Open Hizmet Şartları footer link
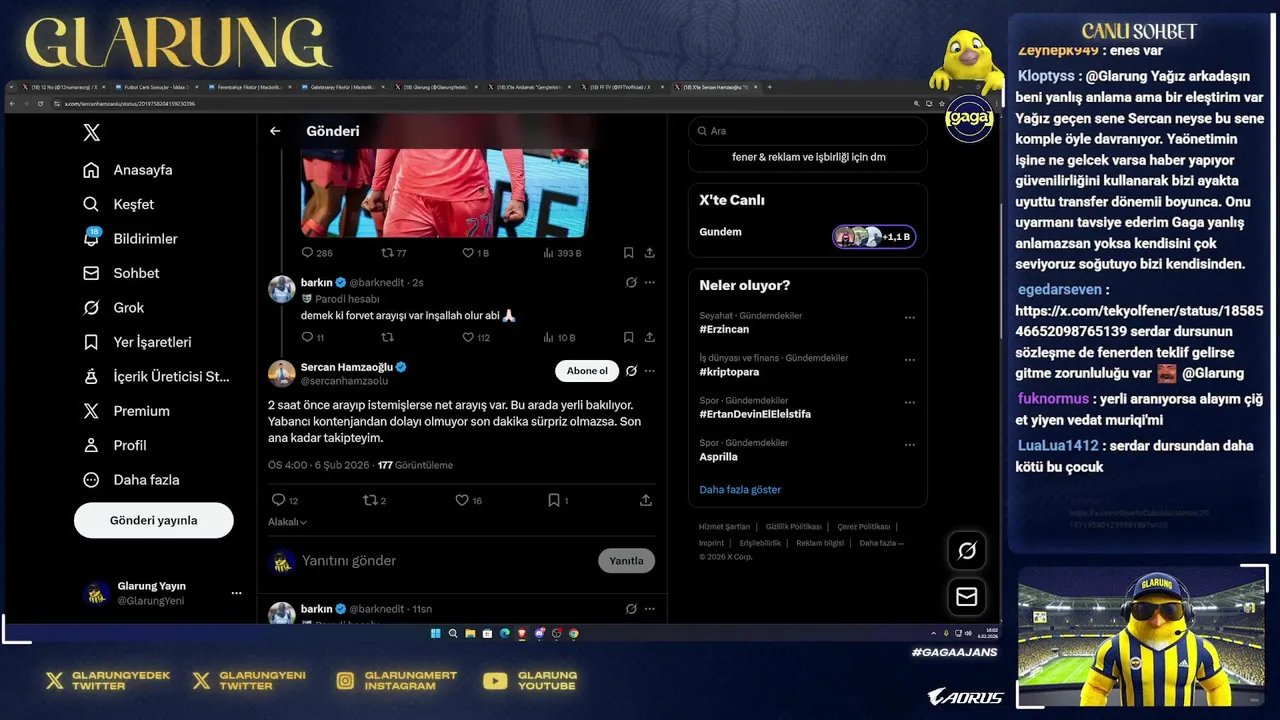This screenshot has height=720, width=1280. (x=724, y=527)
